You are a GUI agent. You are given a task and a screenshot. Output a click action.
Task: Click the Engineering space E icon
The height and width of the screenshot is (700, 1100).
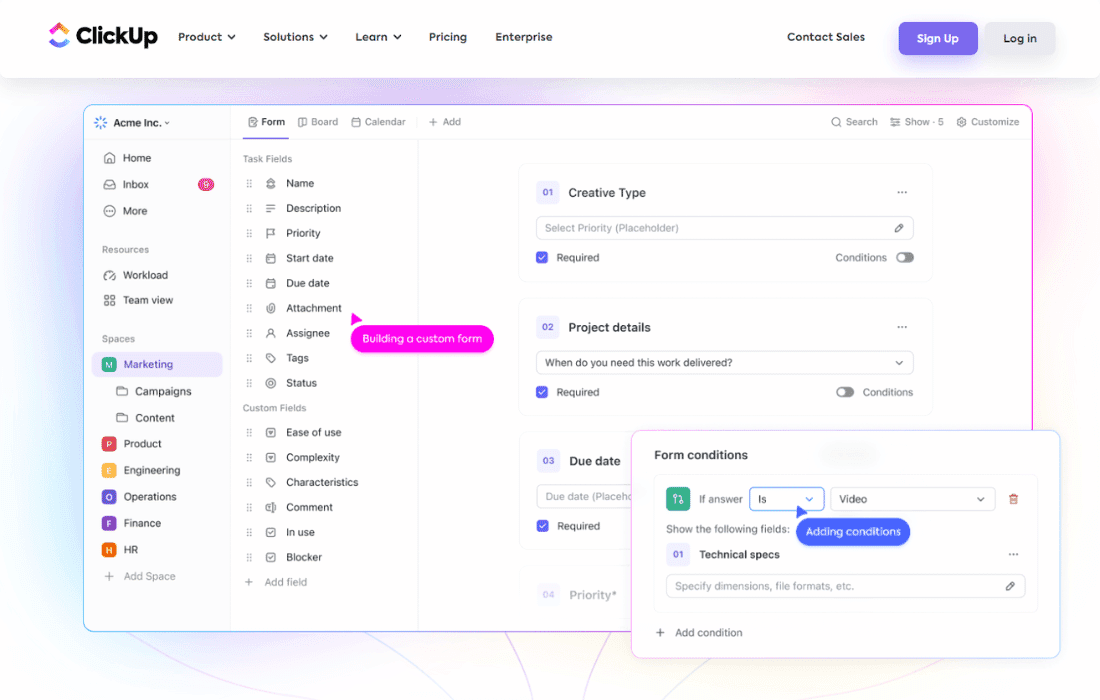point(109,471)
